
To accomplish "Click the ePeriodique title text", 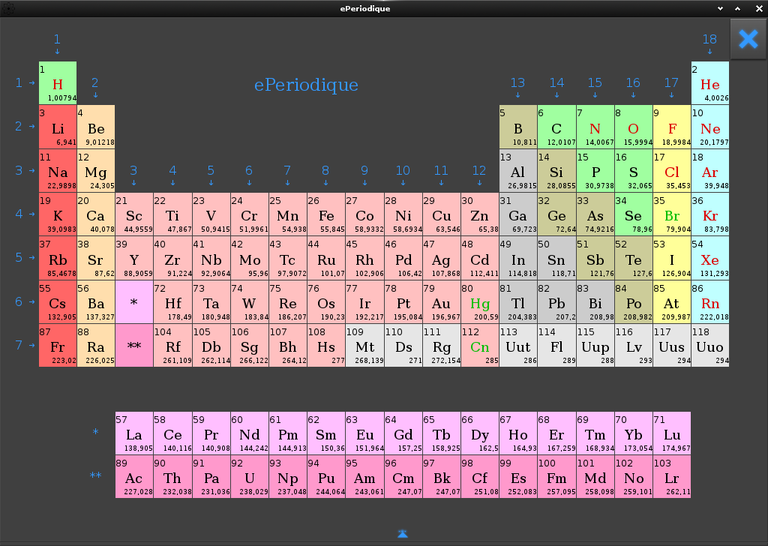I will coord(306,85).
